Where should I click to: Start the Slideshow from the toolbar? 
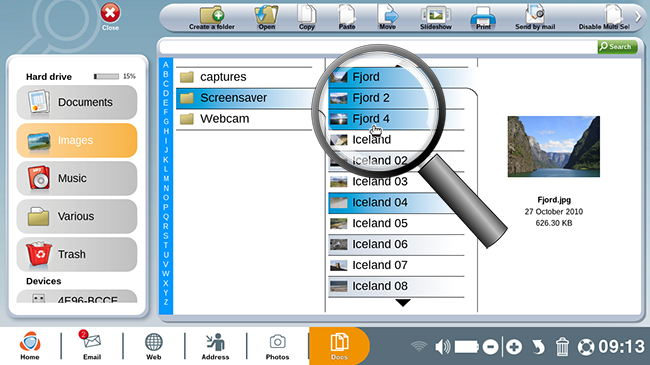point(436,18)
